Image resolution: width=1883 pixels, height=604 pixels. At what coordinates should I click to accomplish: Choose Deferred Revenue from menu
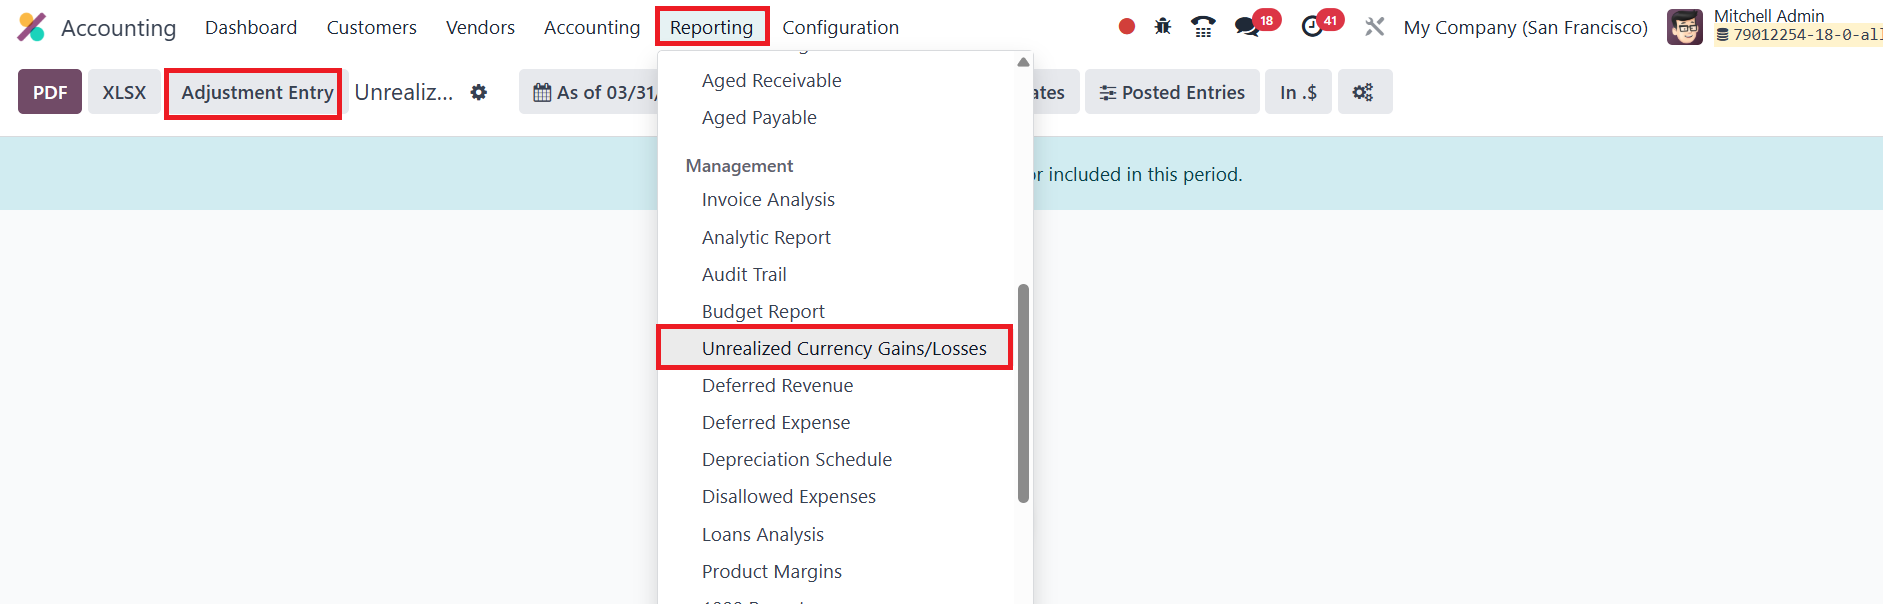pyautogui.click(x=777, y=385)
